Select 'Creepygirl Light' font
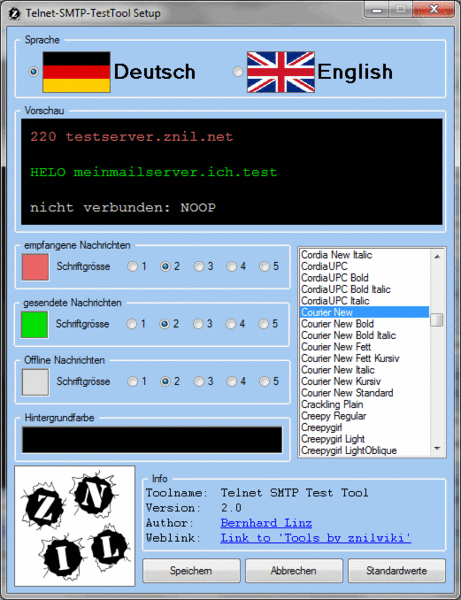461x600 pixels. 365,439
